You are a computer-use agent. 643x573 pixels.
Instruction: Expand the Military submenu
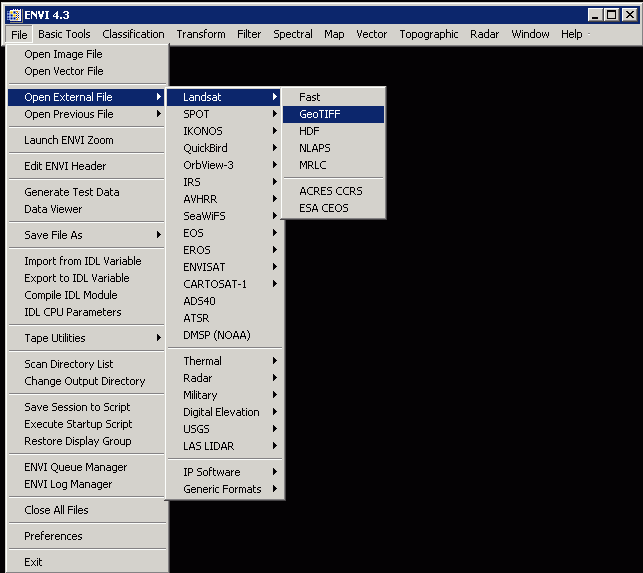point(224,395)
